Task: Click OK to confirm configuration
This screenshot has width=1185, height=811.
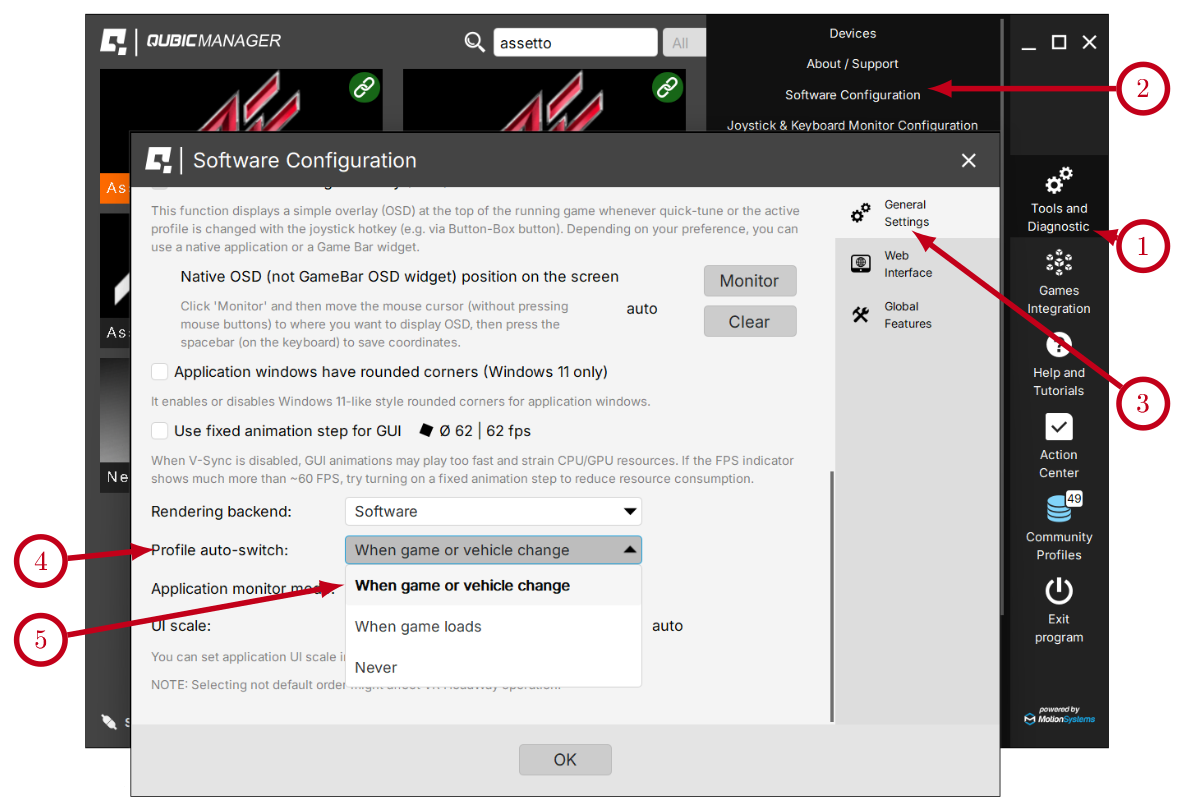Action: pyautogui.click(x=564, y=760)
